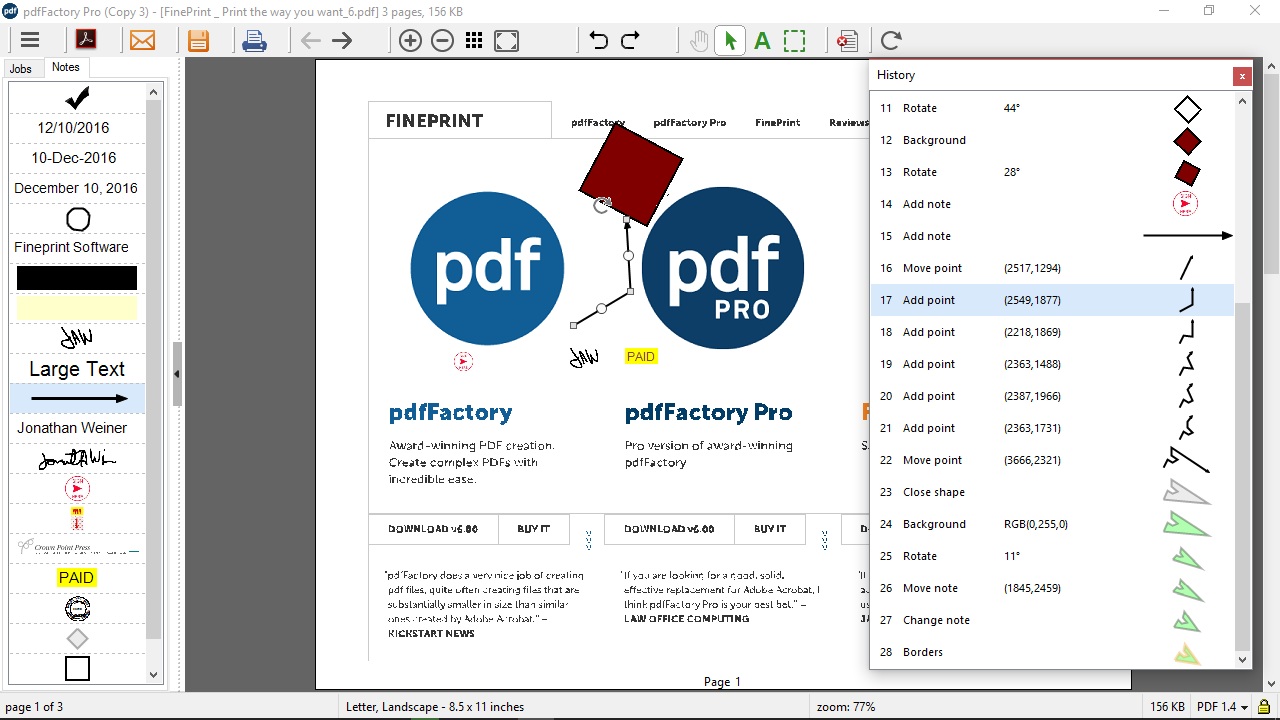
Task: Select the text annotation tool (A)
Action: (x=762, y=40)
